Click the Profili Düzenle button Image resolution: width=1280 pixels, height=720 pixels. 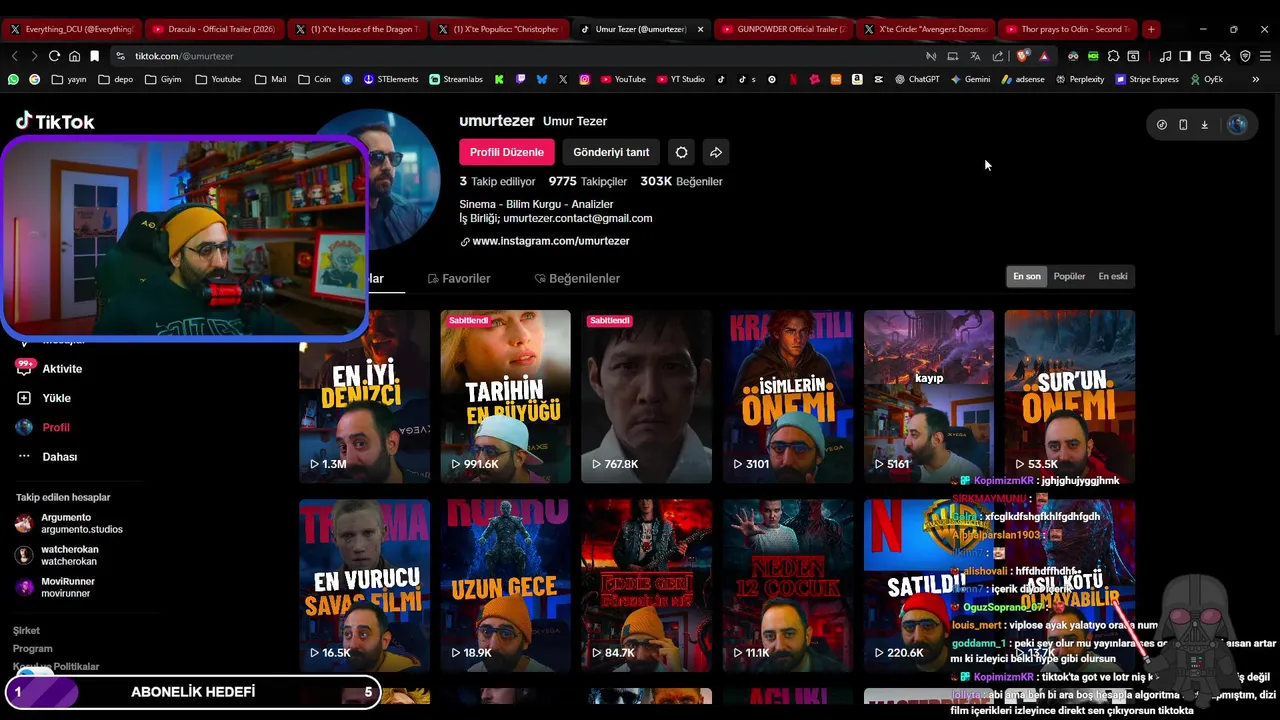pos(507,152)
